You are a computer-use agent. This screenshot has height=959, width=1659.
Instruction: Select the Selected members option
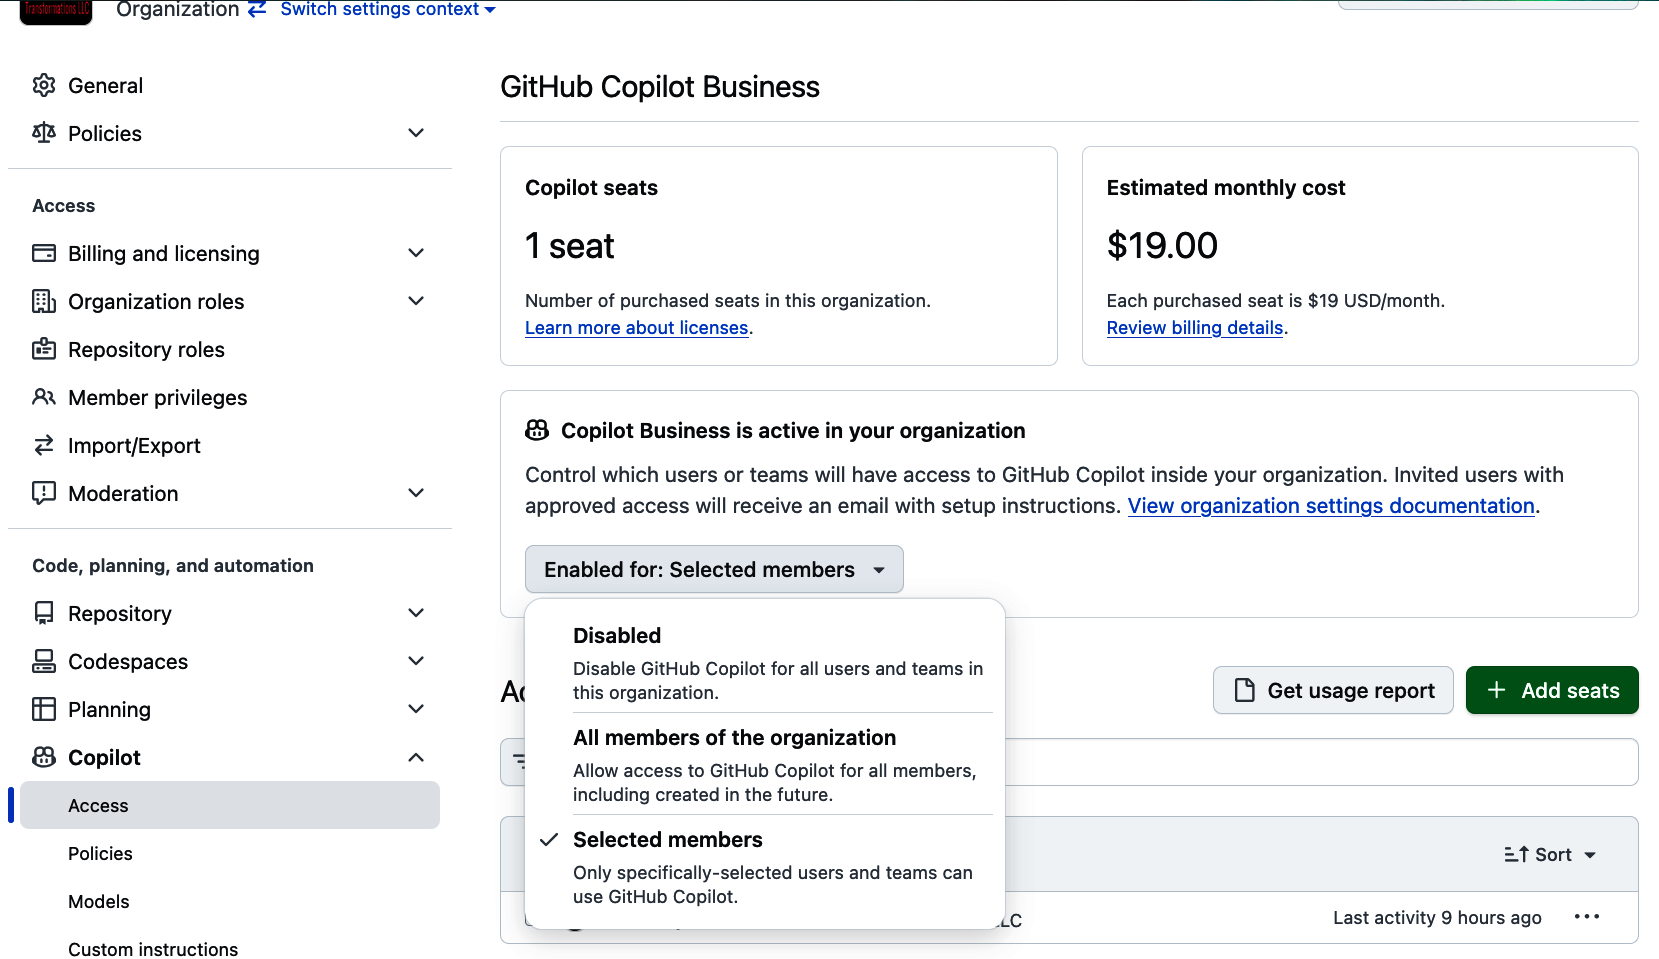tap(667, 839)
